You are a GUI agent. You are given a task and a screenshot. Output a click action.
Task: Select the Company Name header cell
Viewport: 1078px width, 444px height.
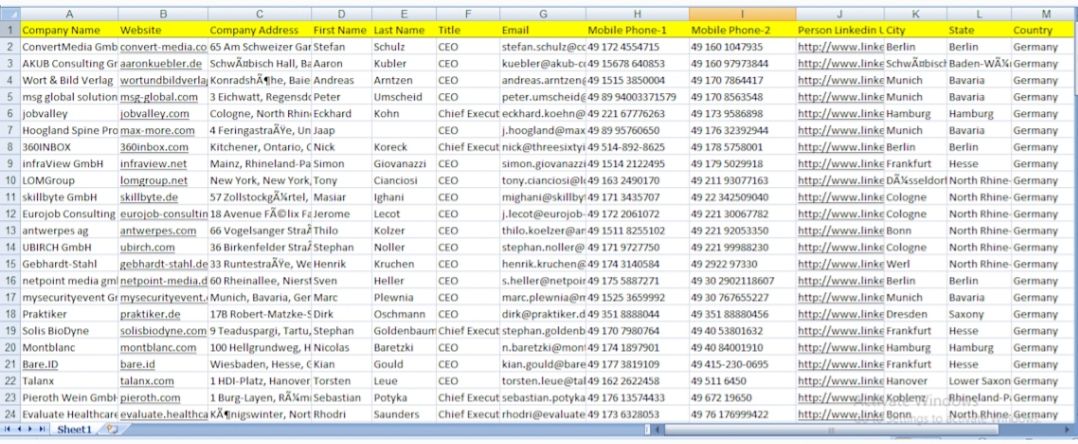tap(69, 30)
